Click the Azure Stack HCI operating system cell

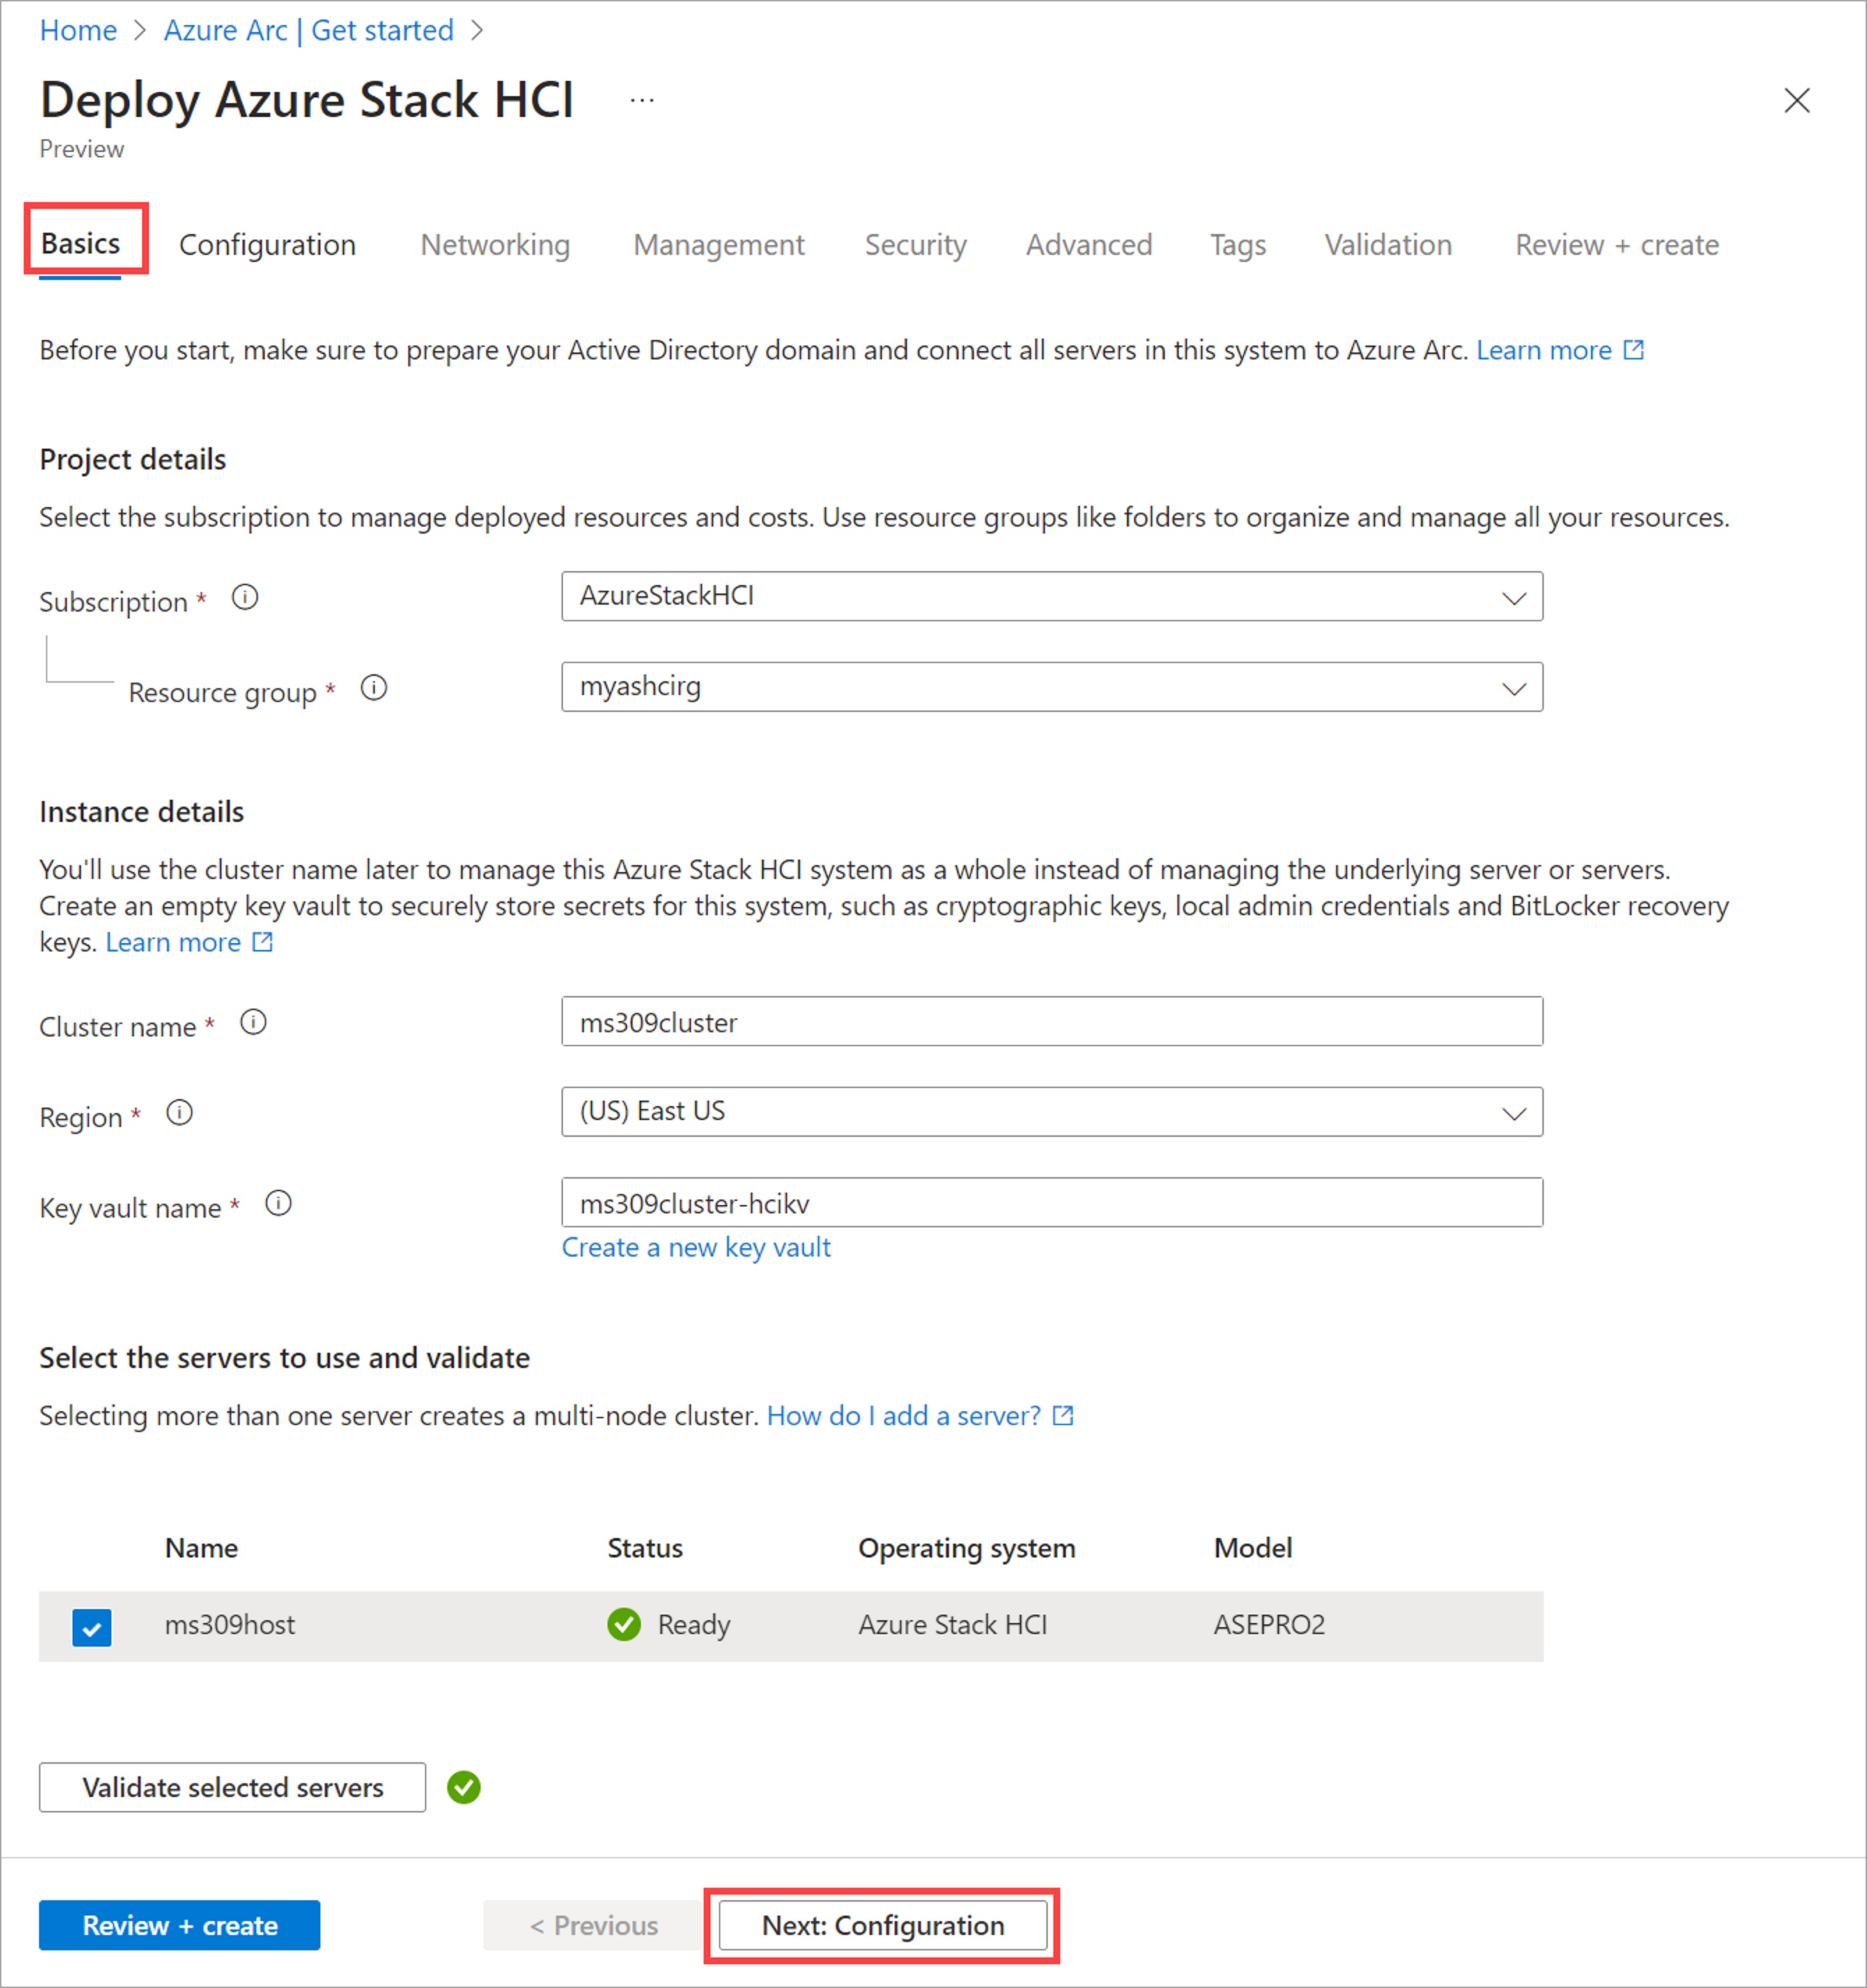click(x=953, y=1625)
